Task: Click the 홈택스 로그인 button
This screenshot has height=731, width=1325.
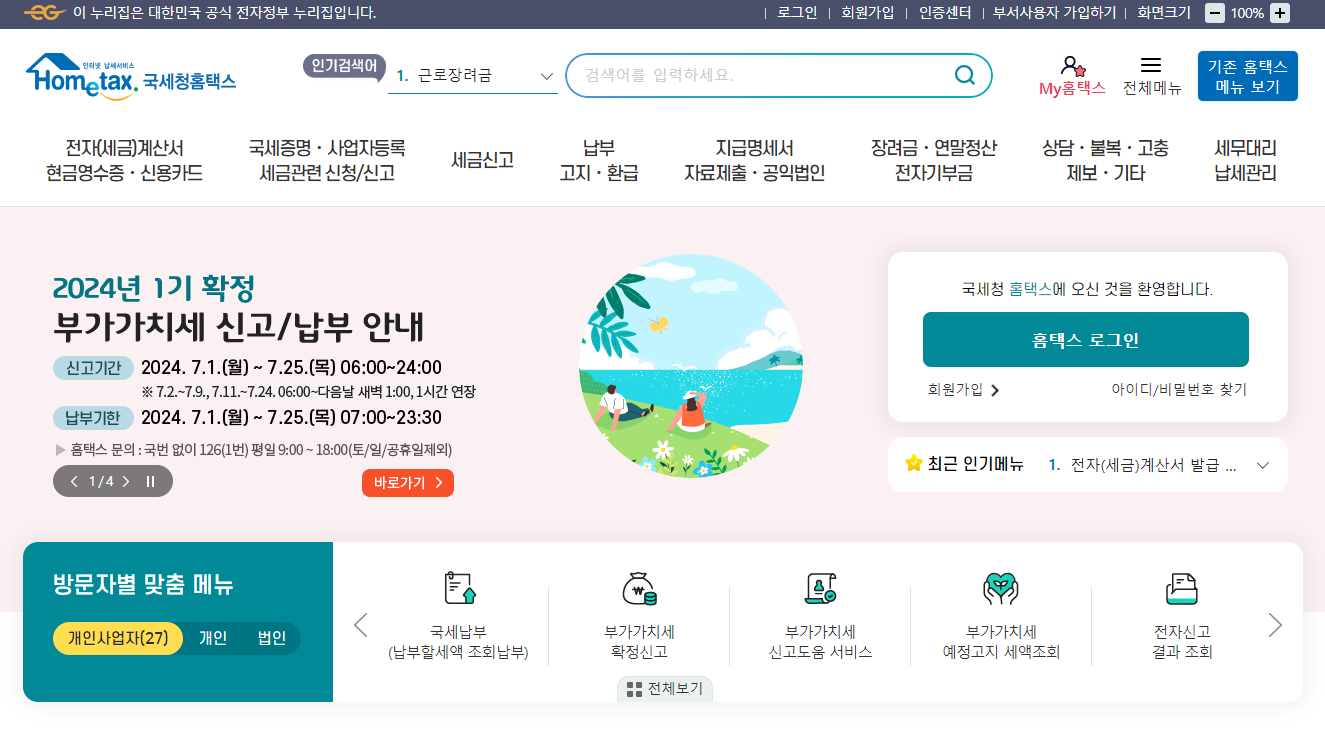Action: click(x=1085, y=339)
